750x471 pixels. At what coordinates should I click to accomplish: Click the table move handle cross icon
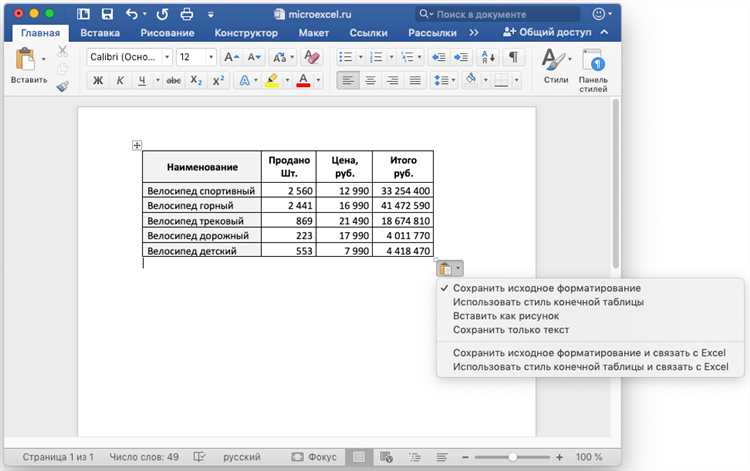[x=137, y=145]
